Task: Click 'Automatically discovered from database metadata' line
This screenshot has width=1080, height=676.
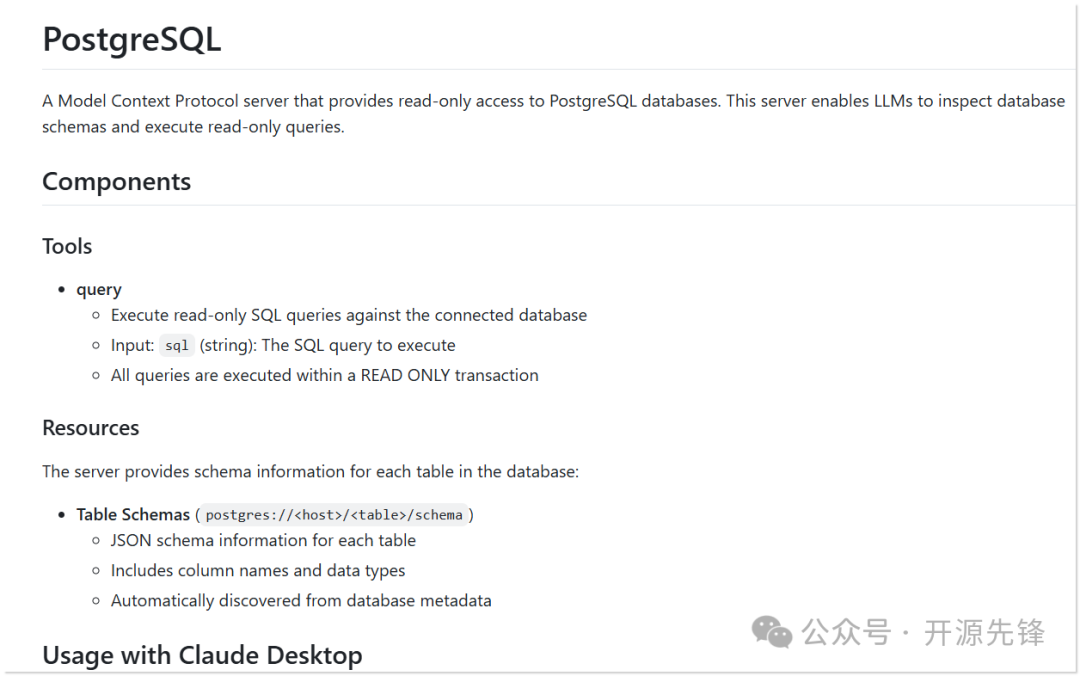Action: [301, 601]
